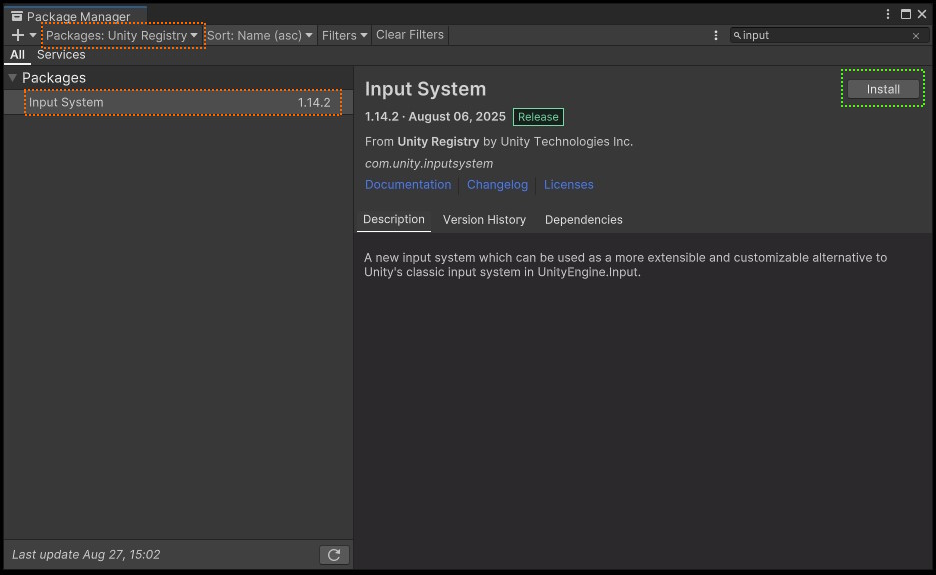Select Input System in package list
This screenshot has height=575, width=936.
point(180,103)
